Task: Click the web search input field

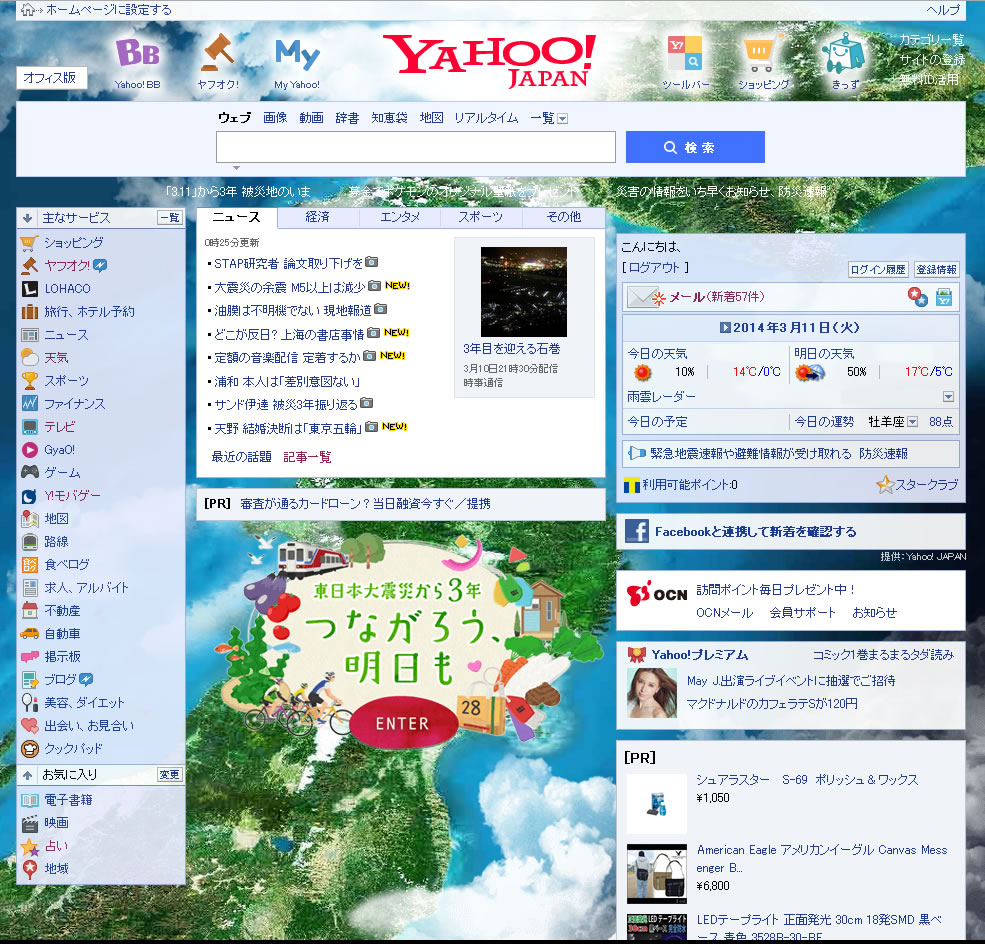Action: pos(416,147)
